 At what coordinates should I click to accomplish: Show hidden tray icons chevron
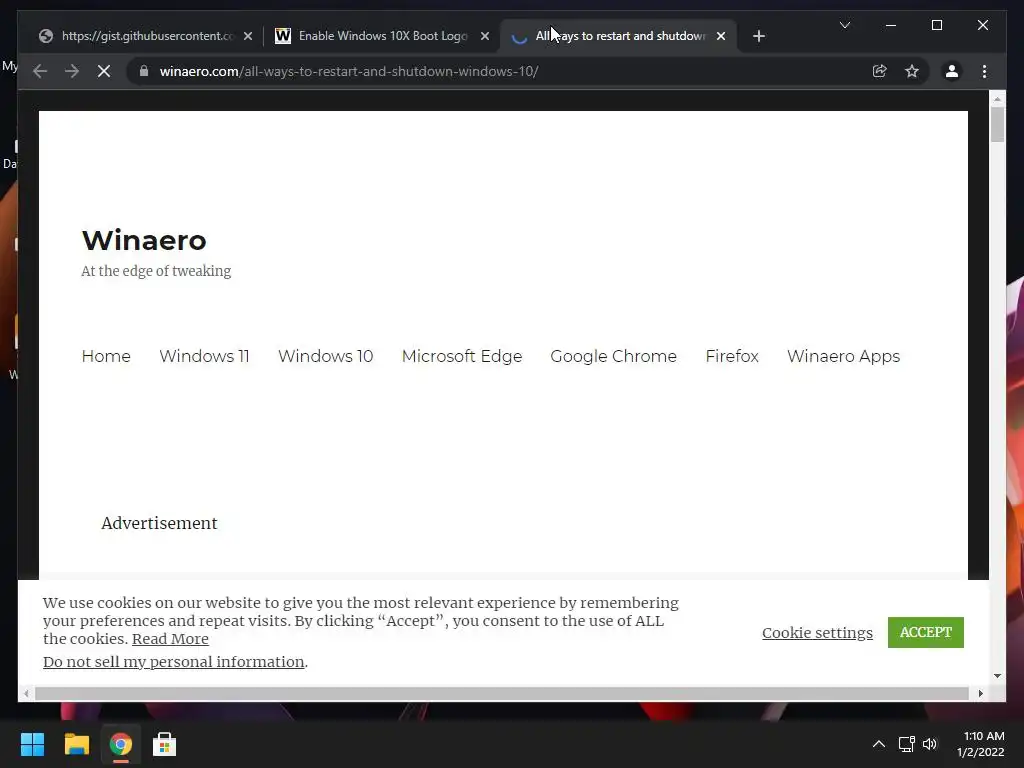pyautogui.click(x=879, y=744)
